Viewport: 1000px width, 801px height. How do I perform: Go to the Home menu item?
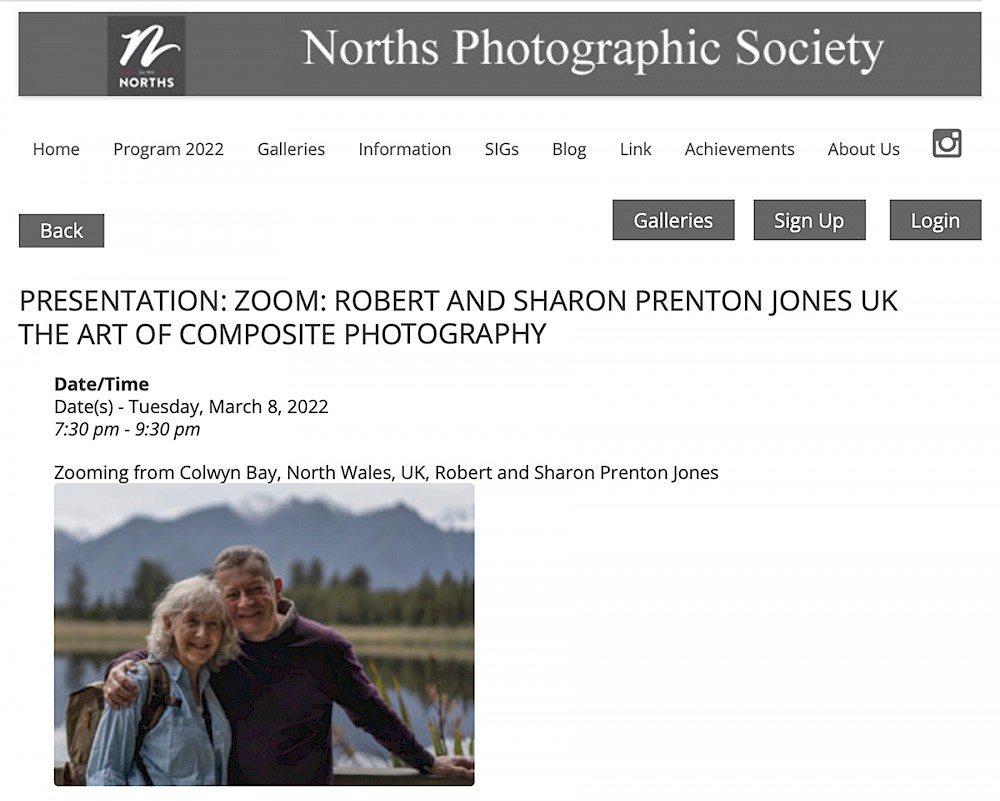click(x=56, y=149)
